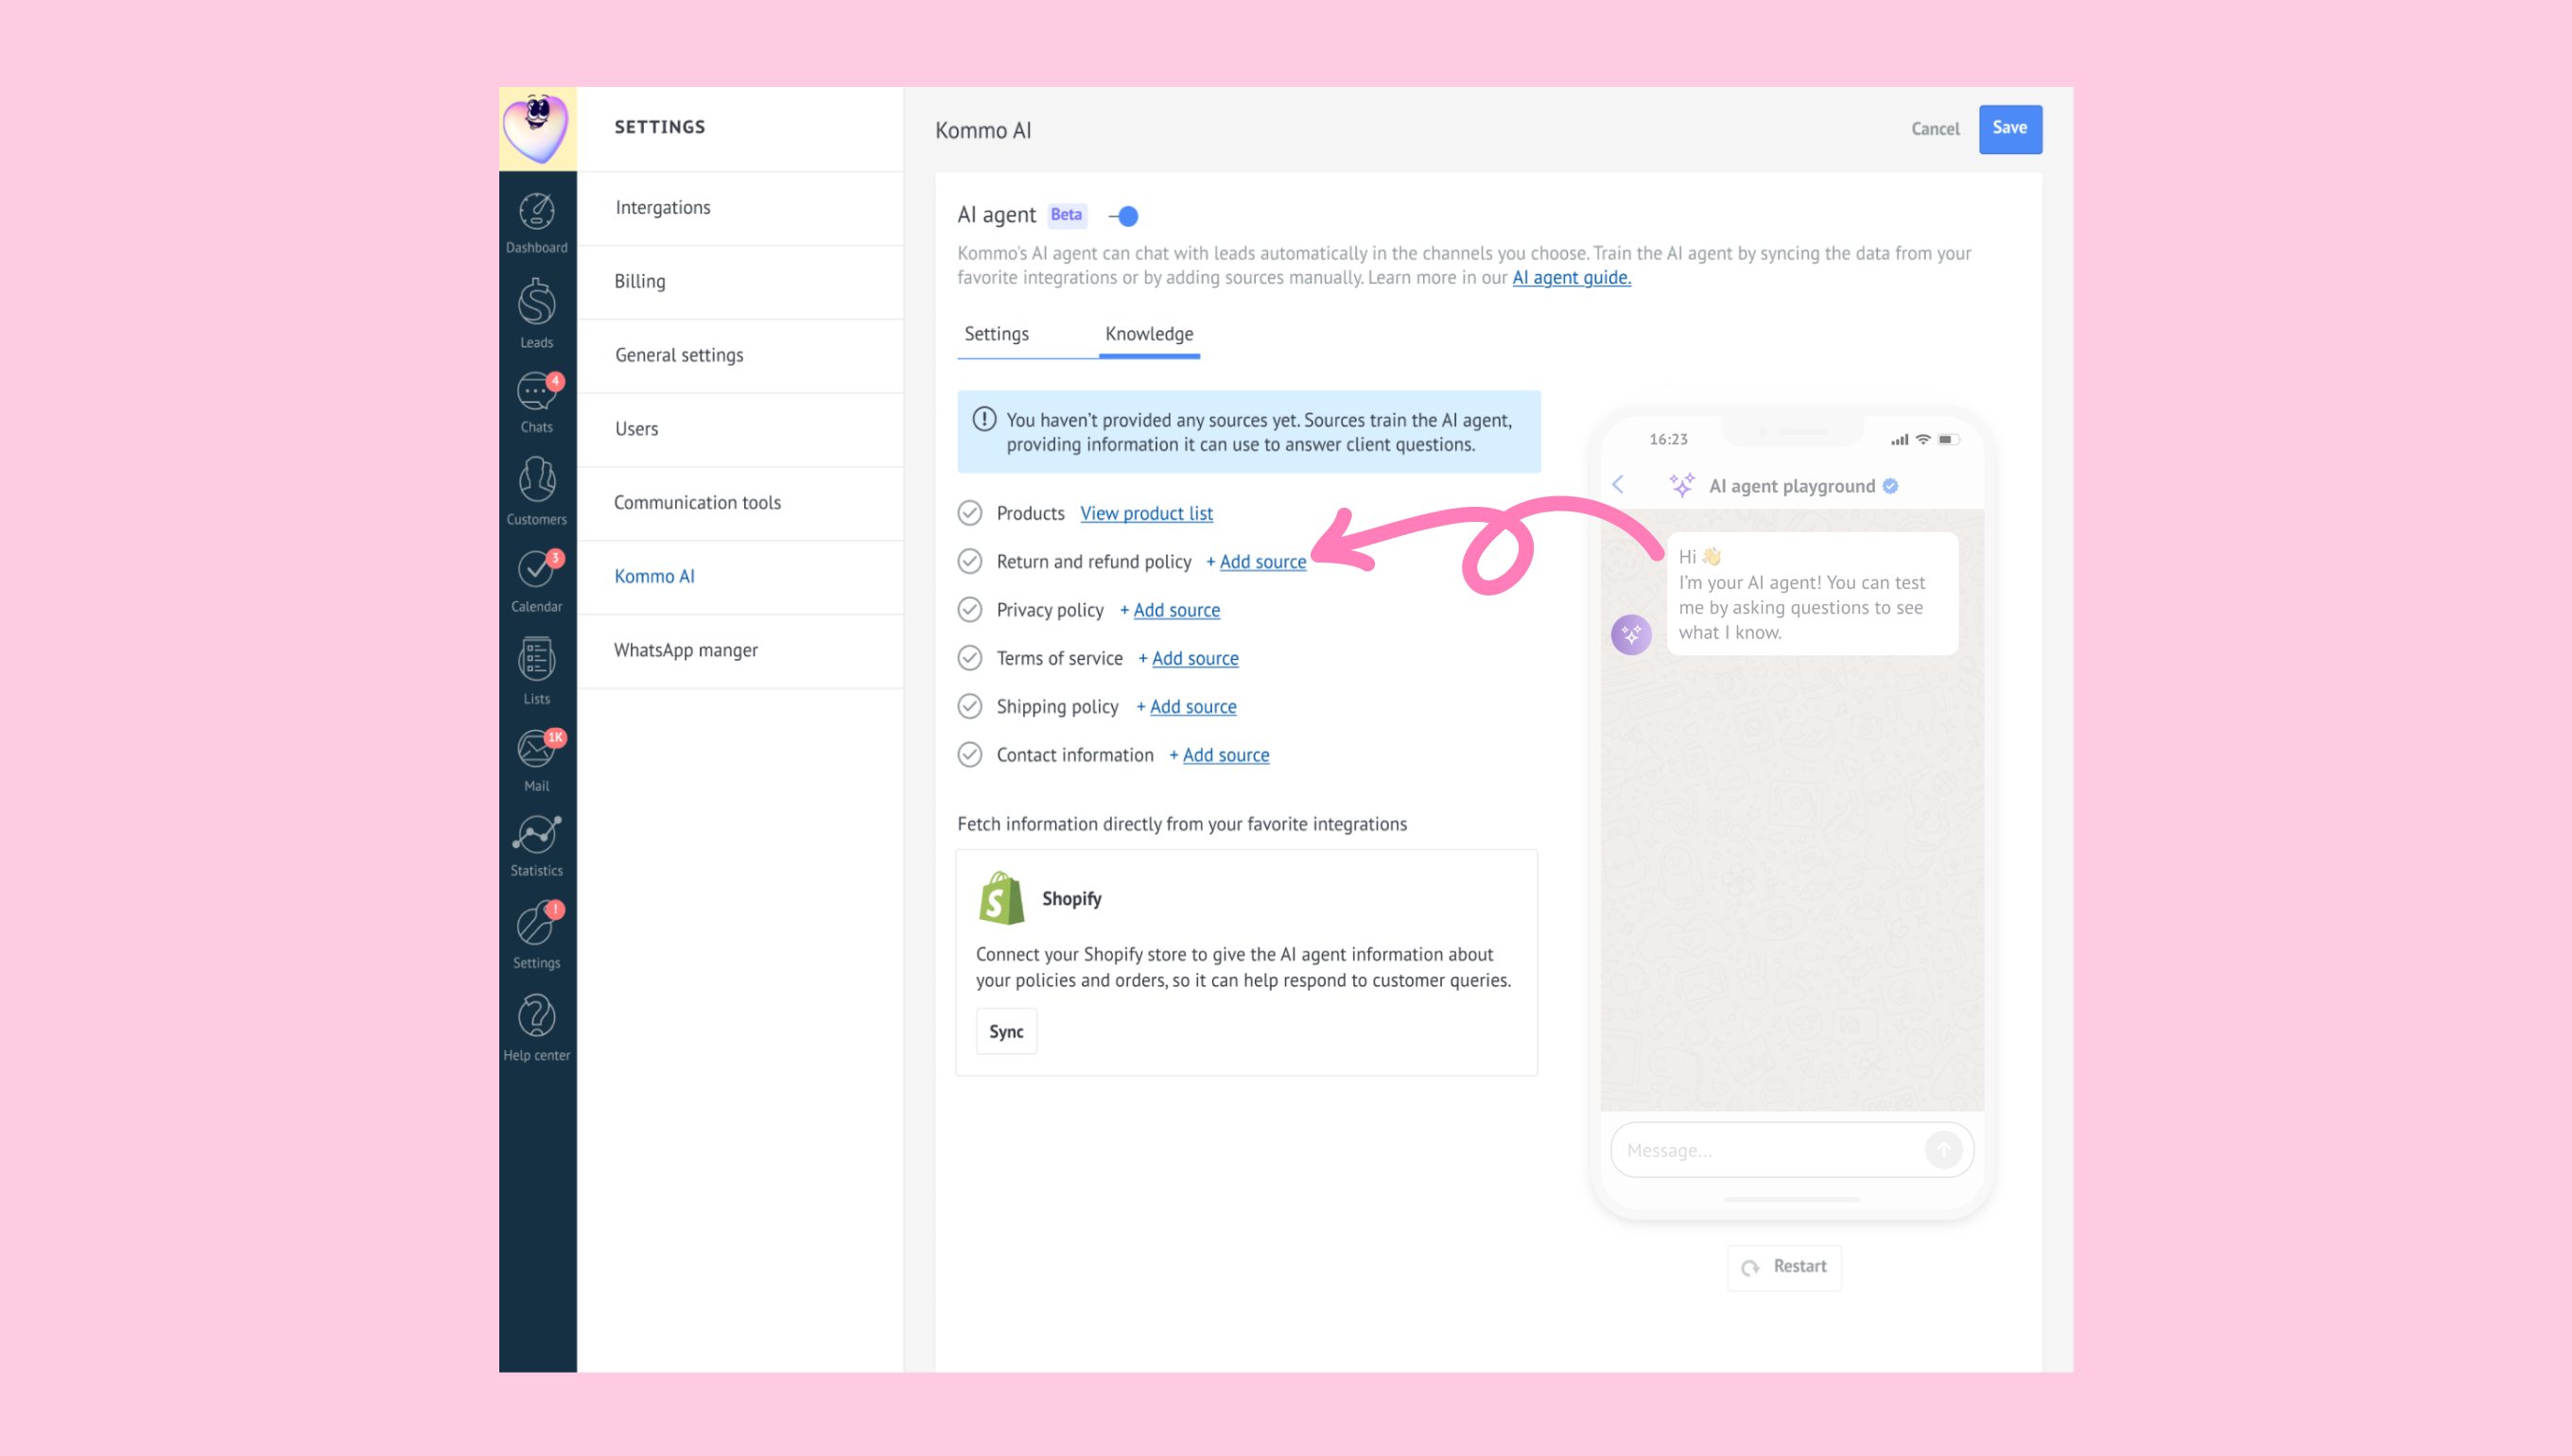Open the View product list link
The width and height of the screenshot is (2572, 1456).
click(x=1146, y=513)
